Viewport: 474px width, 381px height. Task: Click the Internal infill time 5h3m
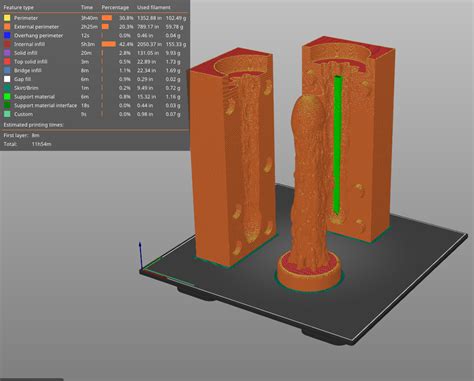(x=88, y=44)
